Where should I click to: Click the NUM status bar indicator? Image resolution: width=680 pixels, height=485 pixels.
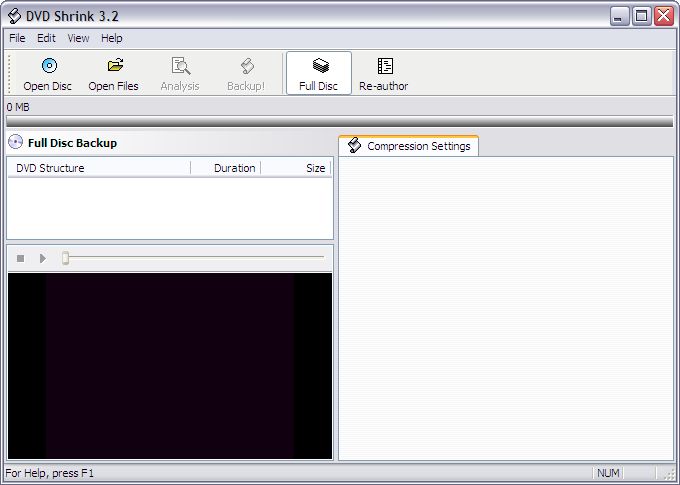click(x=608, y=473)
